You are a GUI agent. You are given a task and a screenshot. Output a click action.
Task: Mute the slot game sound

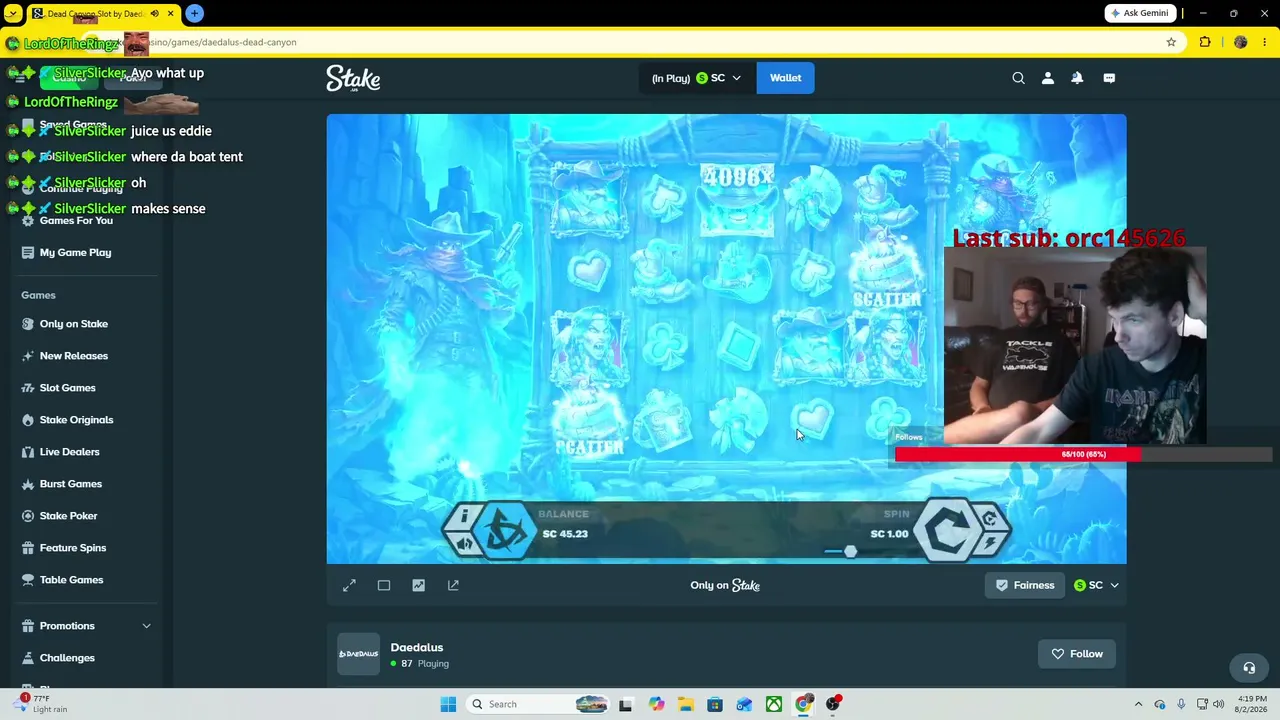(463, 543)
